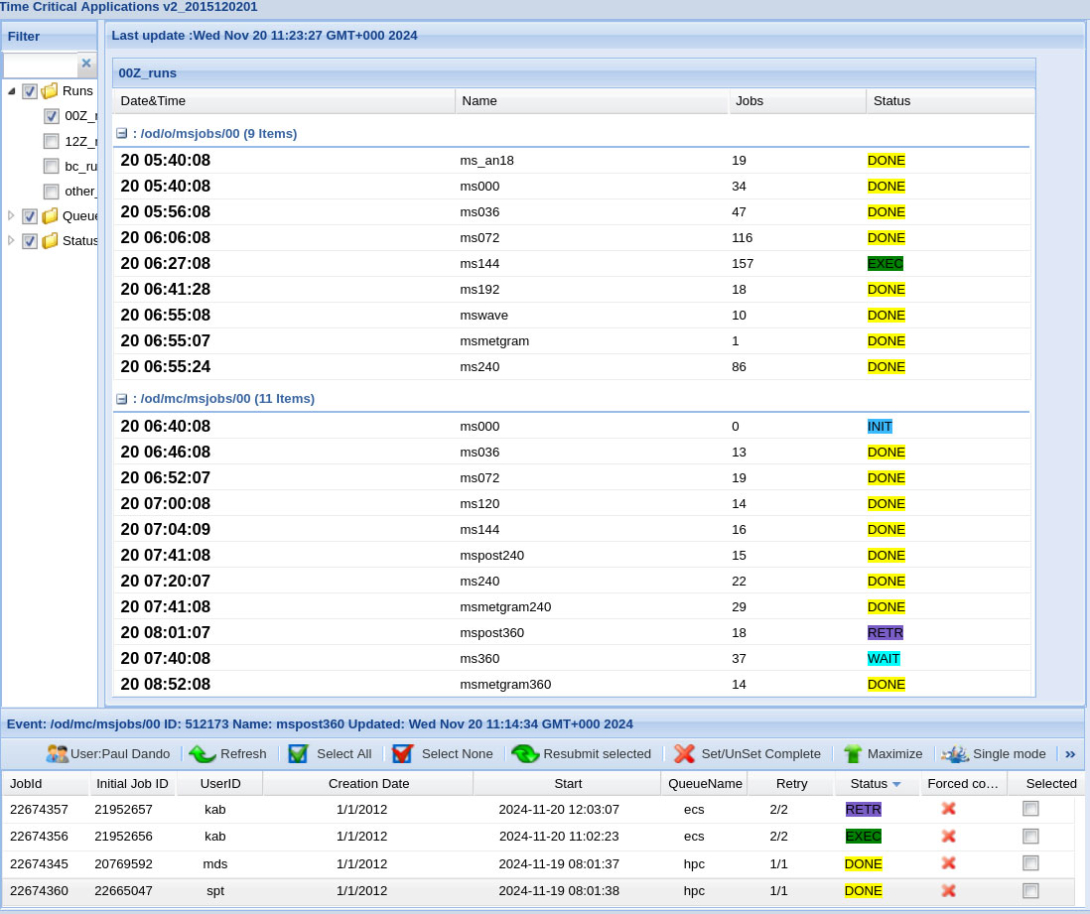
Task: Click the Refresh green arrow icon
Action: [x=202, y=753]
